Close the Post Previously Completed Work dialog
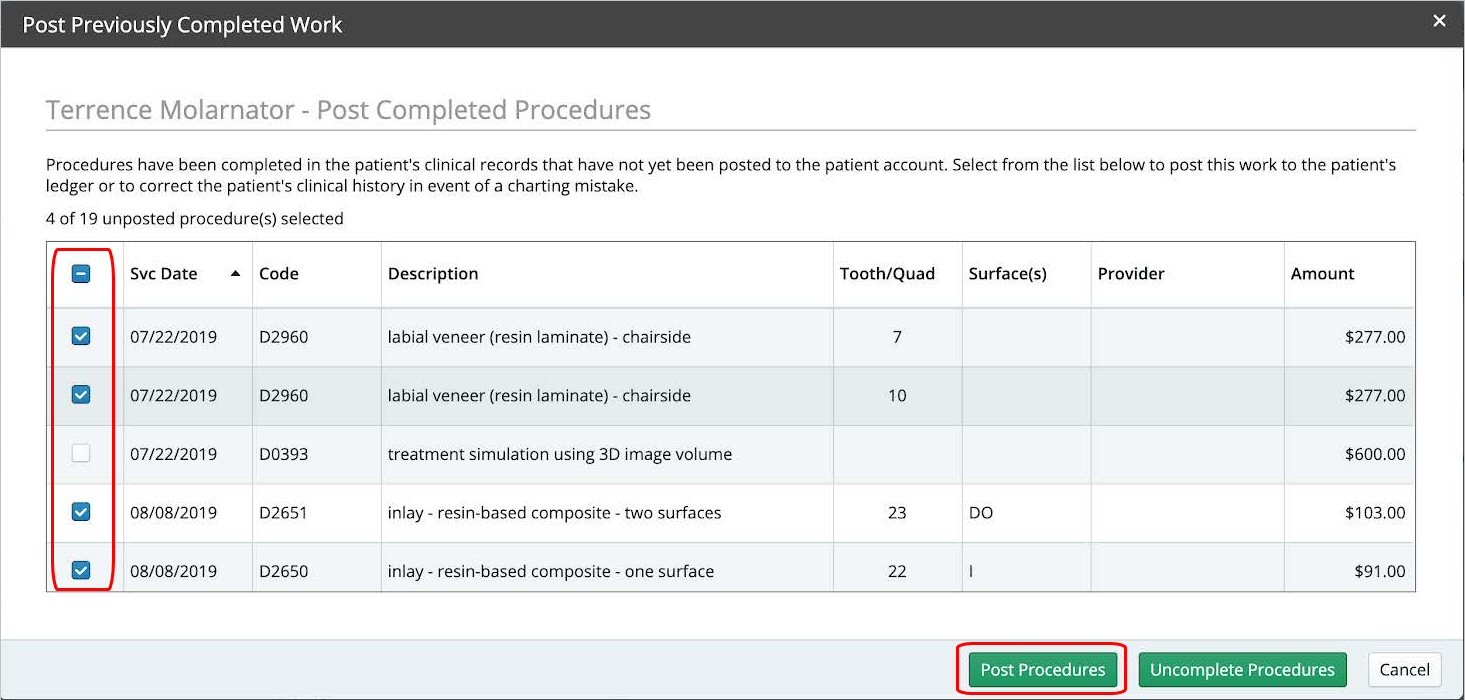This screenshot has height=700, width=1465. click(1439, 21)
